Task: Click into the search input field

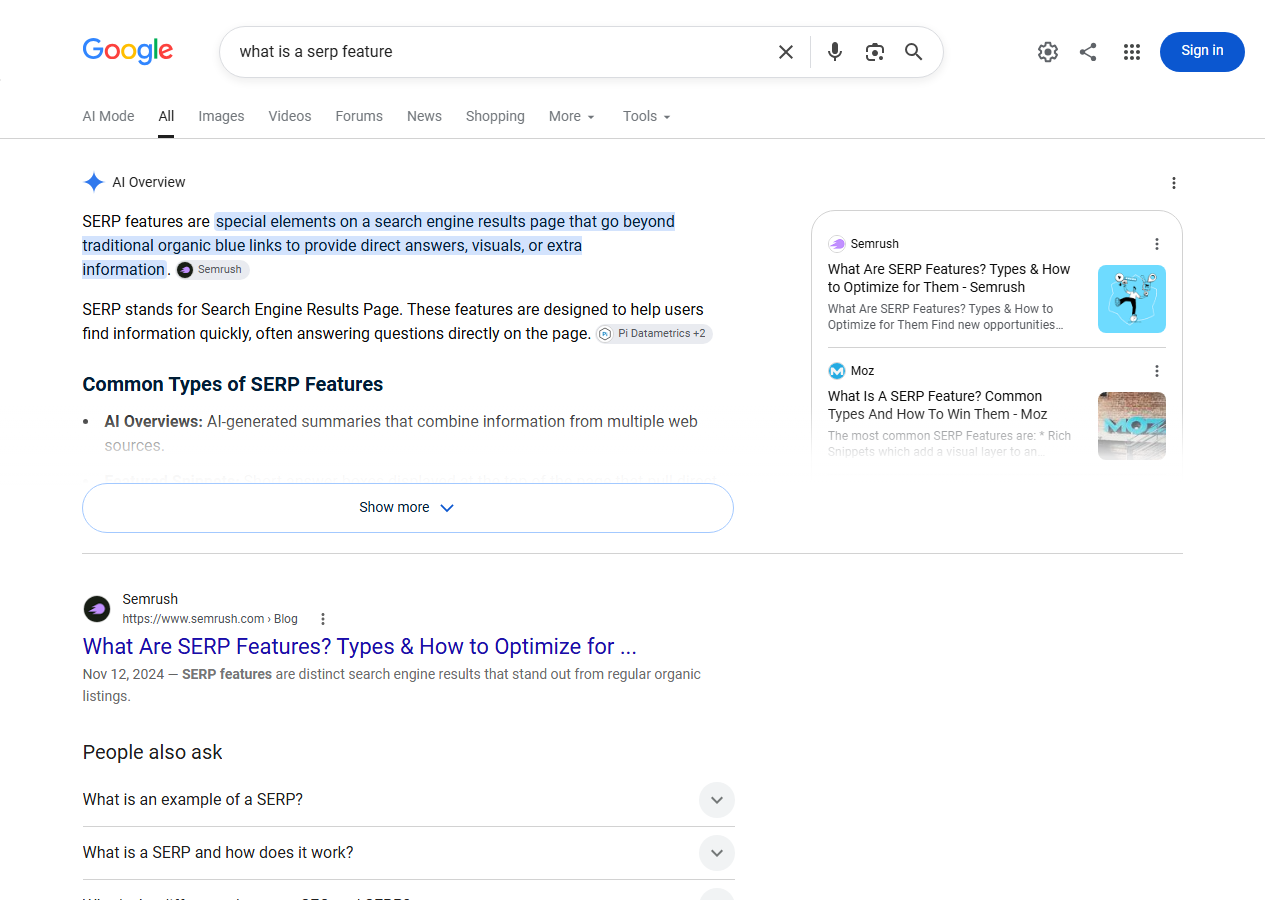Action: pyautogui.click(x=500, y=52)
